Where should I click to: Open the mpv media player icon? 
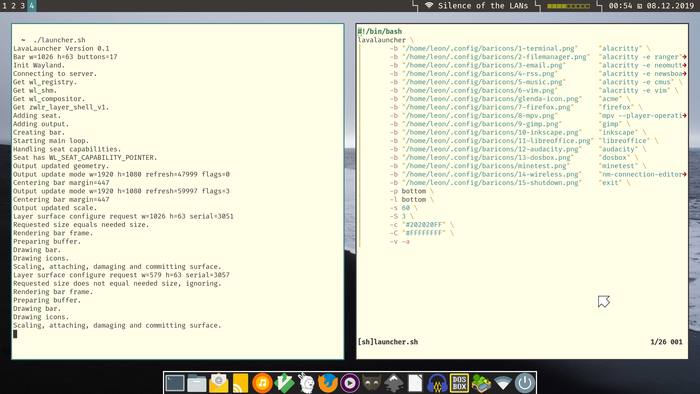350,383
